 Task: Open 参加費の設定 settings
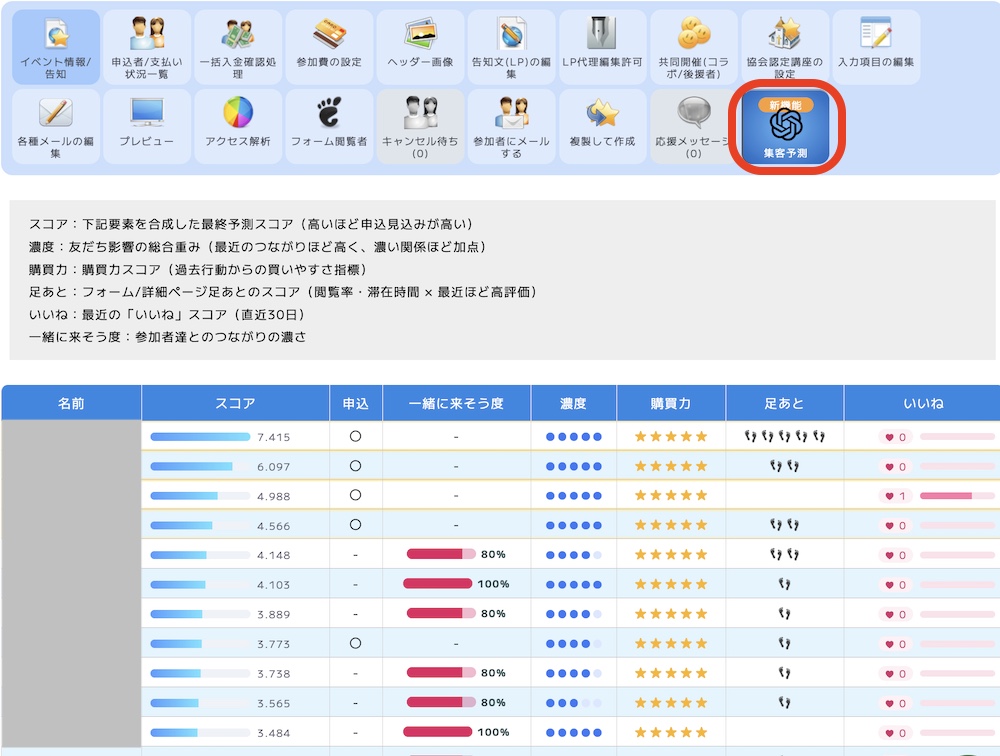329,47
